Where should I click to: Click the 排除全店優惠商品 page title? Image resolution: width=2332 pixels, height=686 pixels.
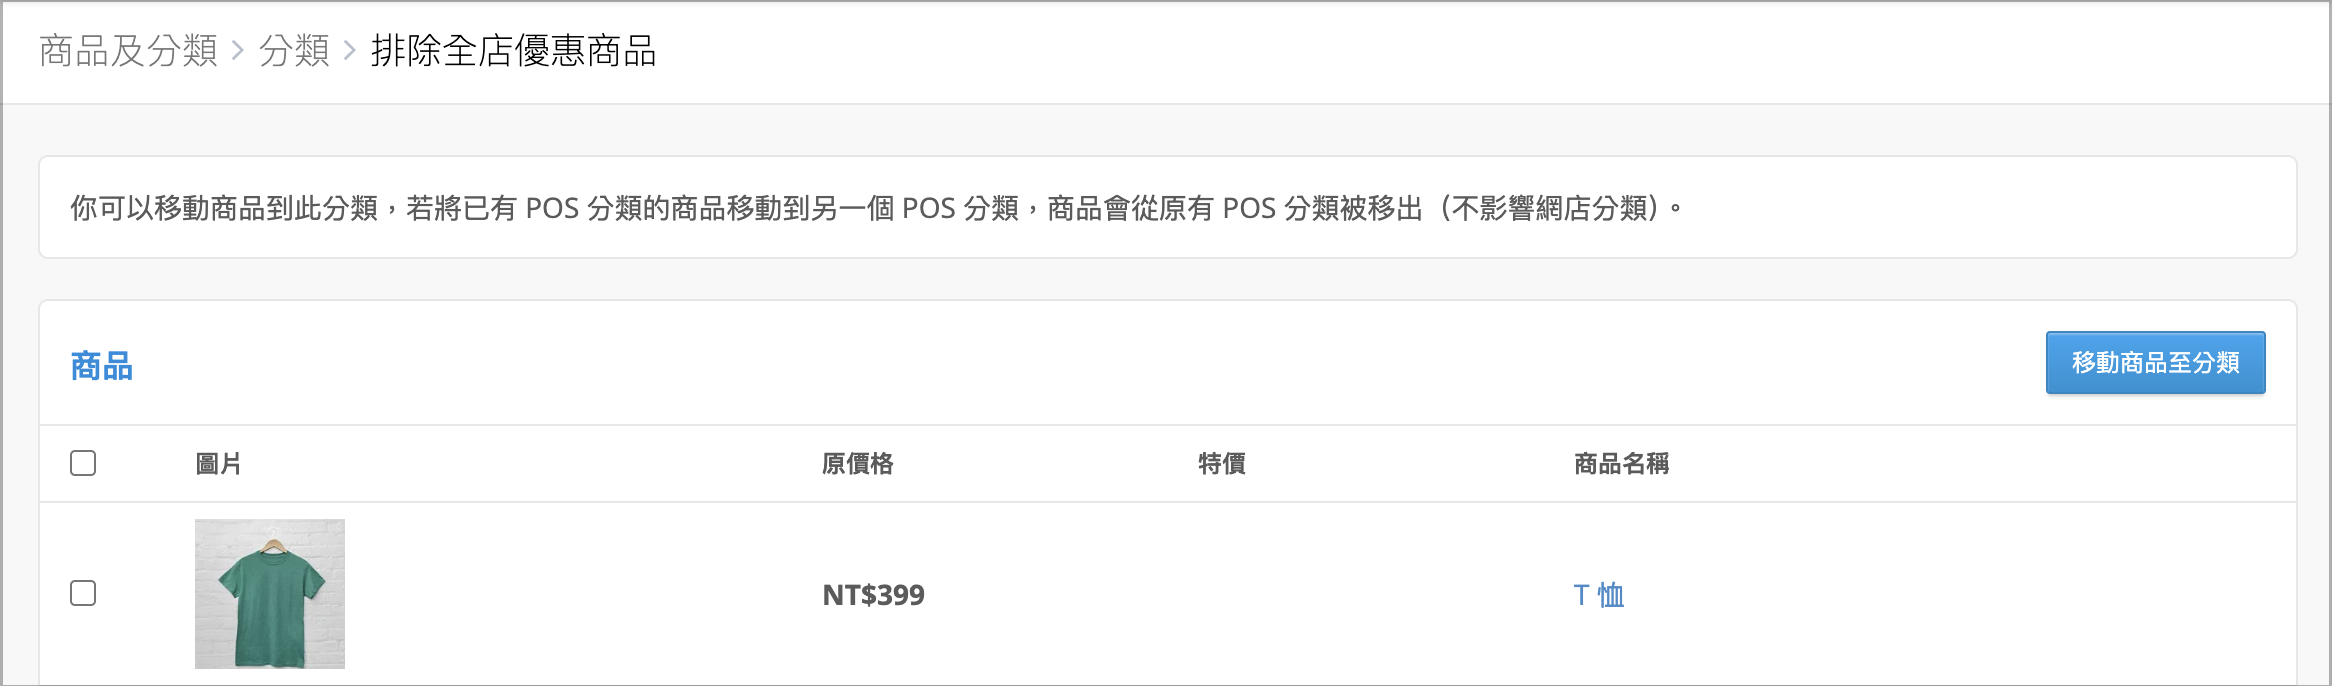pyautogui.click(x=513, y=50)
